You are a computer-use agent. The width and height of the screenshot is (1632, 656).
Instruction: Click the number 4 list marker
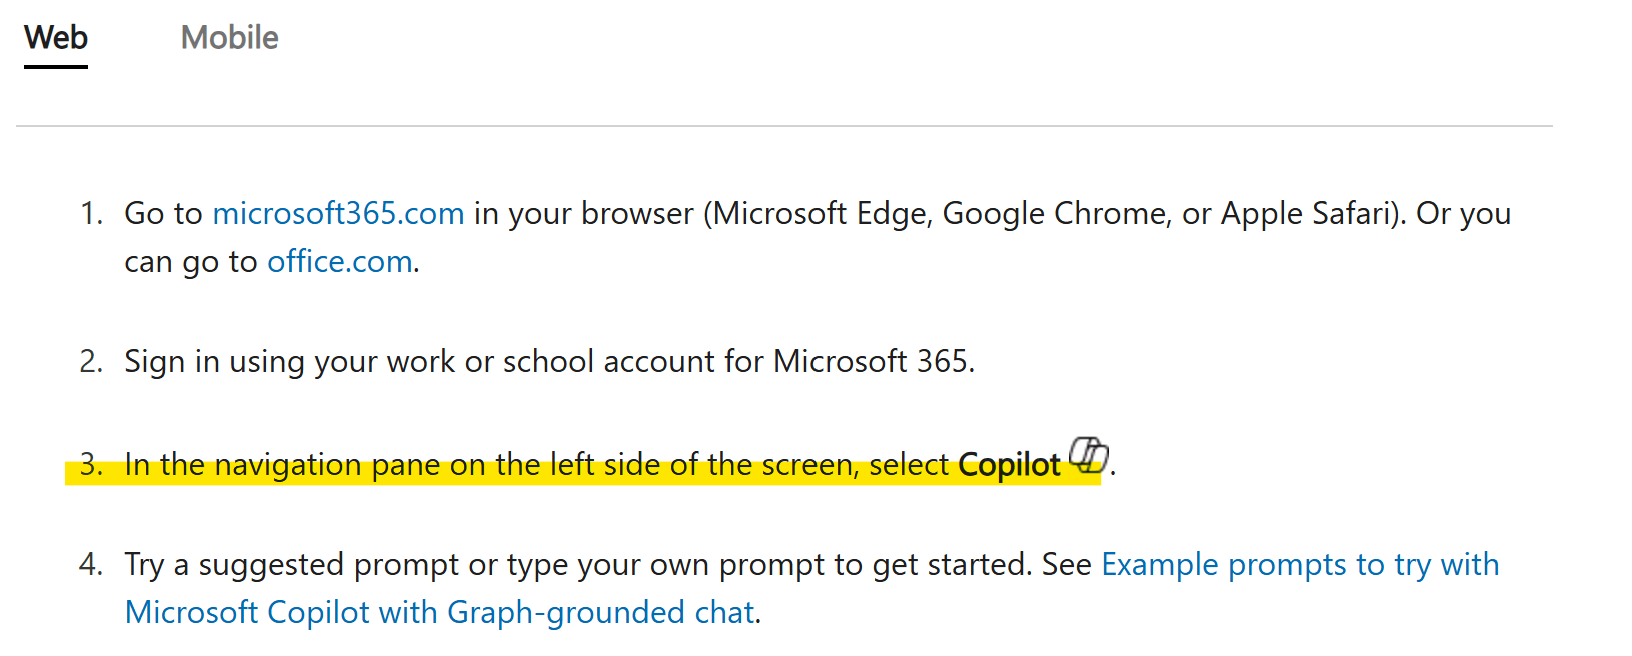(91, 564)
